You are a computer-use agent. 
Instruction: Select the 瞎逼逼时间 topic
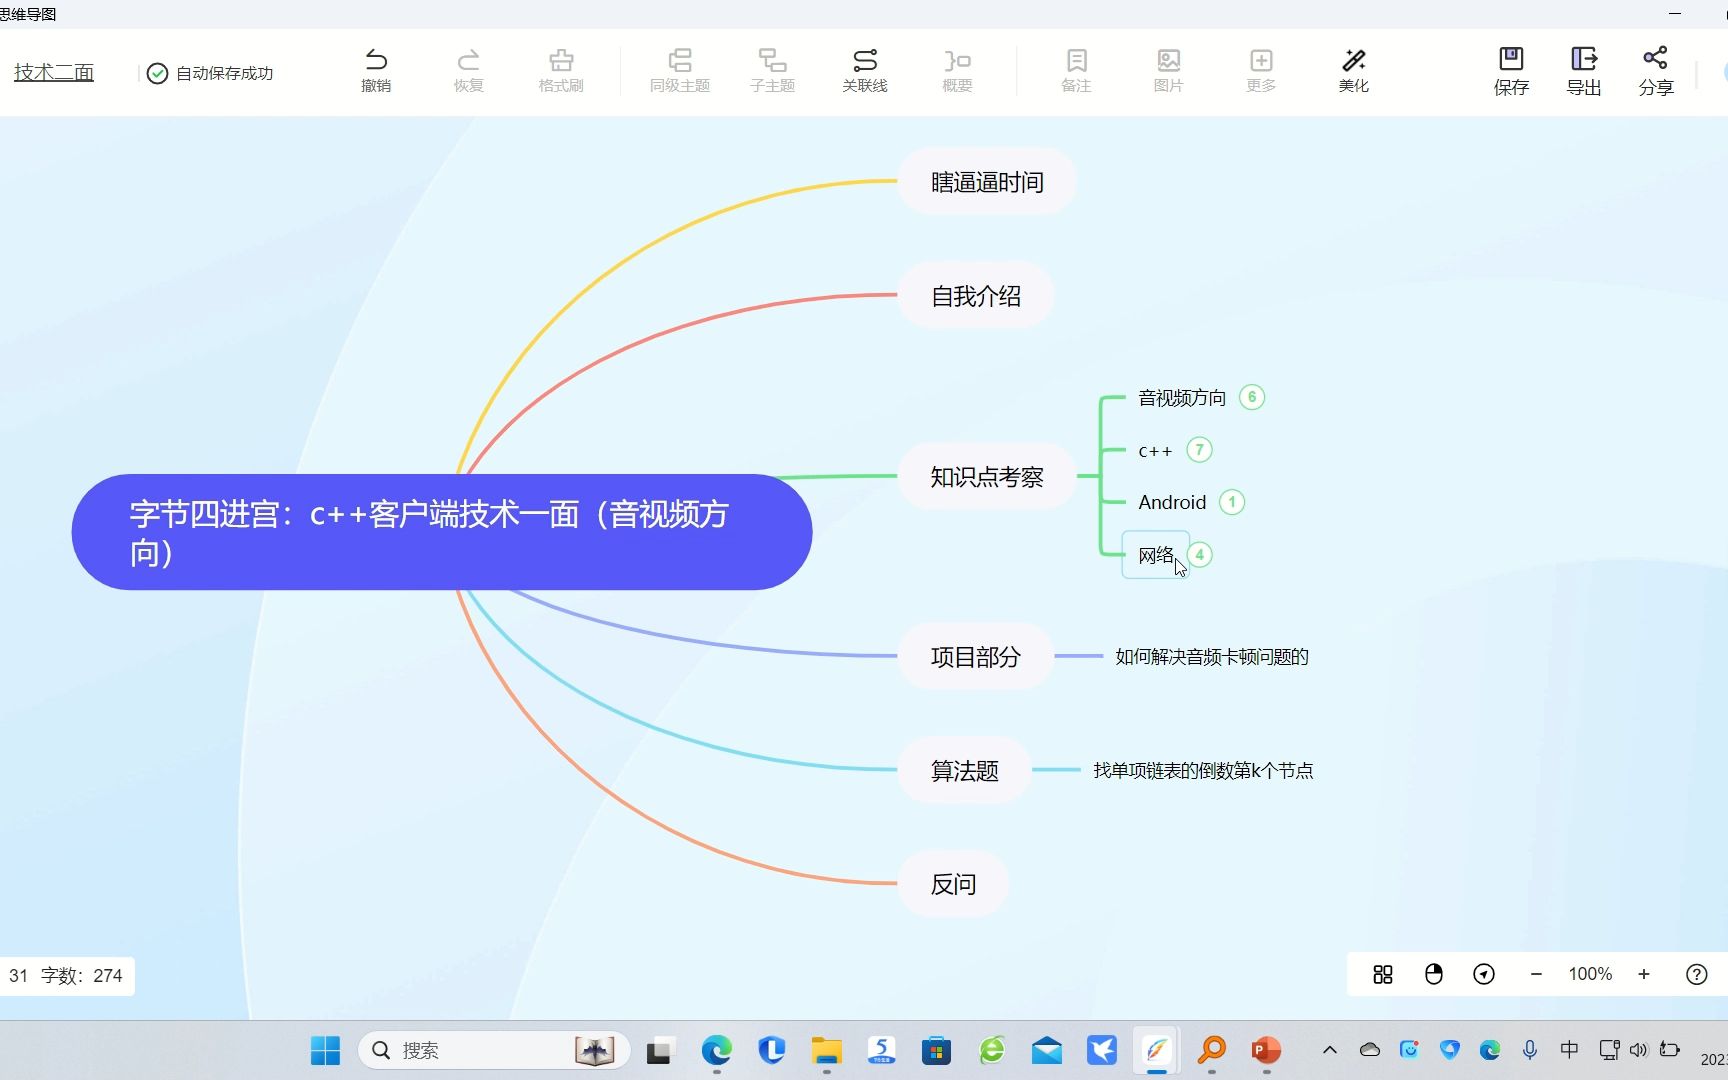point(987,182)
